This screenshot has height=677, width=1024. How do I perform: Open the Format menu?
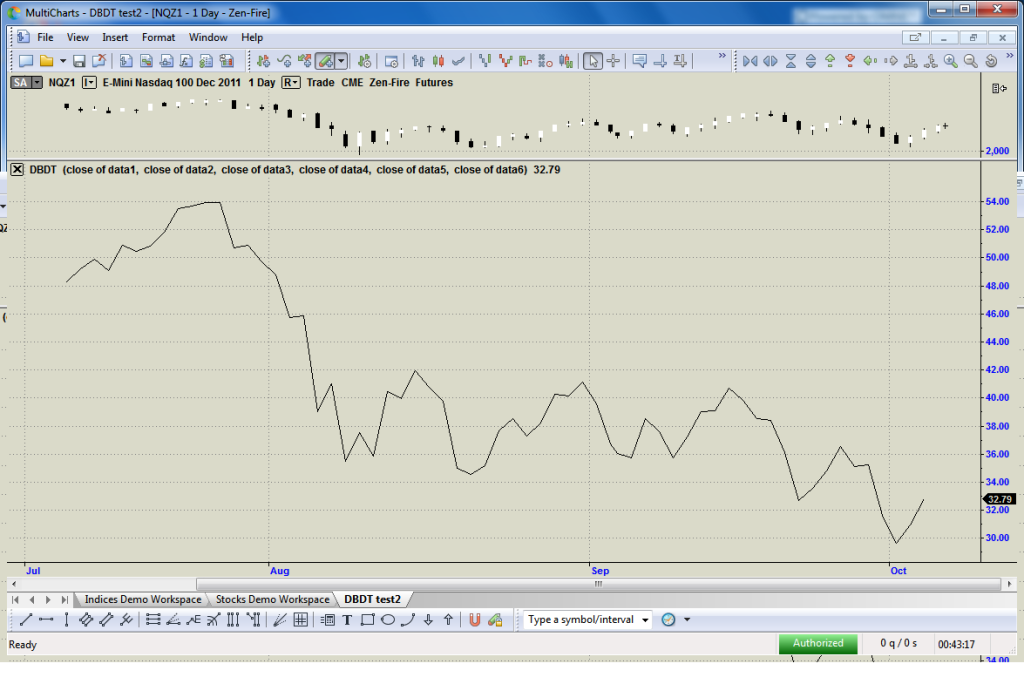coord(158,37)
